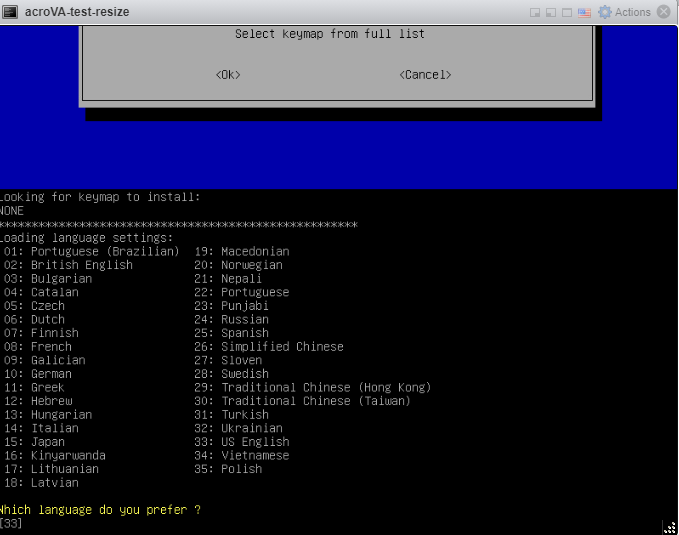This screenshot has height=535, width=679.
Task: Click language entry 01: Portuguese (Brazilian)
Action: click(x=91, y=252)
